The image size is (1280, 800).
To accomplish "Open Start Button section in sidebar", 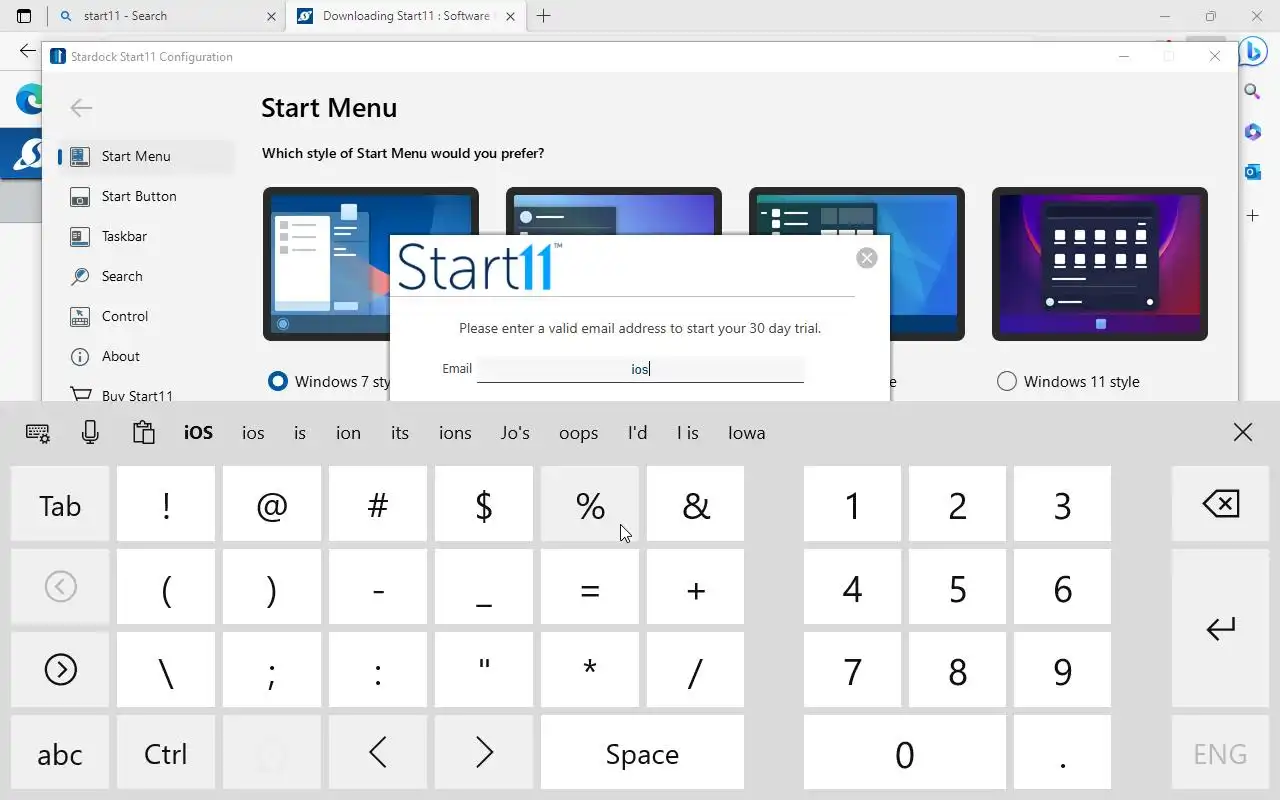I will pos(146,196).
